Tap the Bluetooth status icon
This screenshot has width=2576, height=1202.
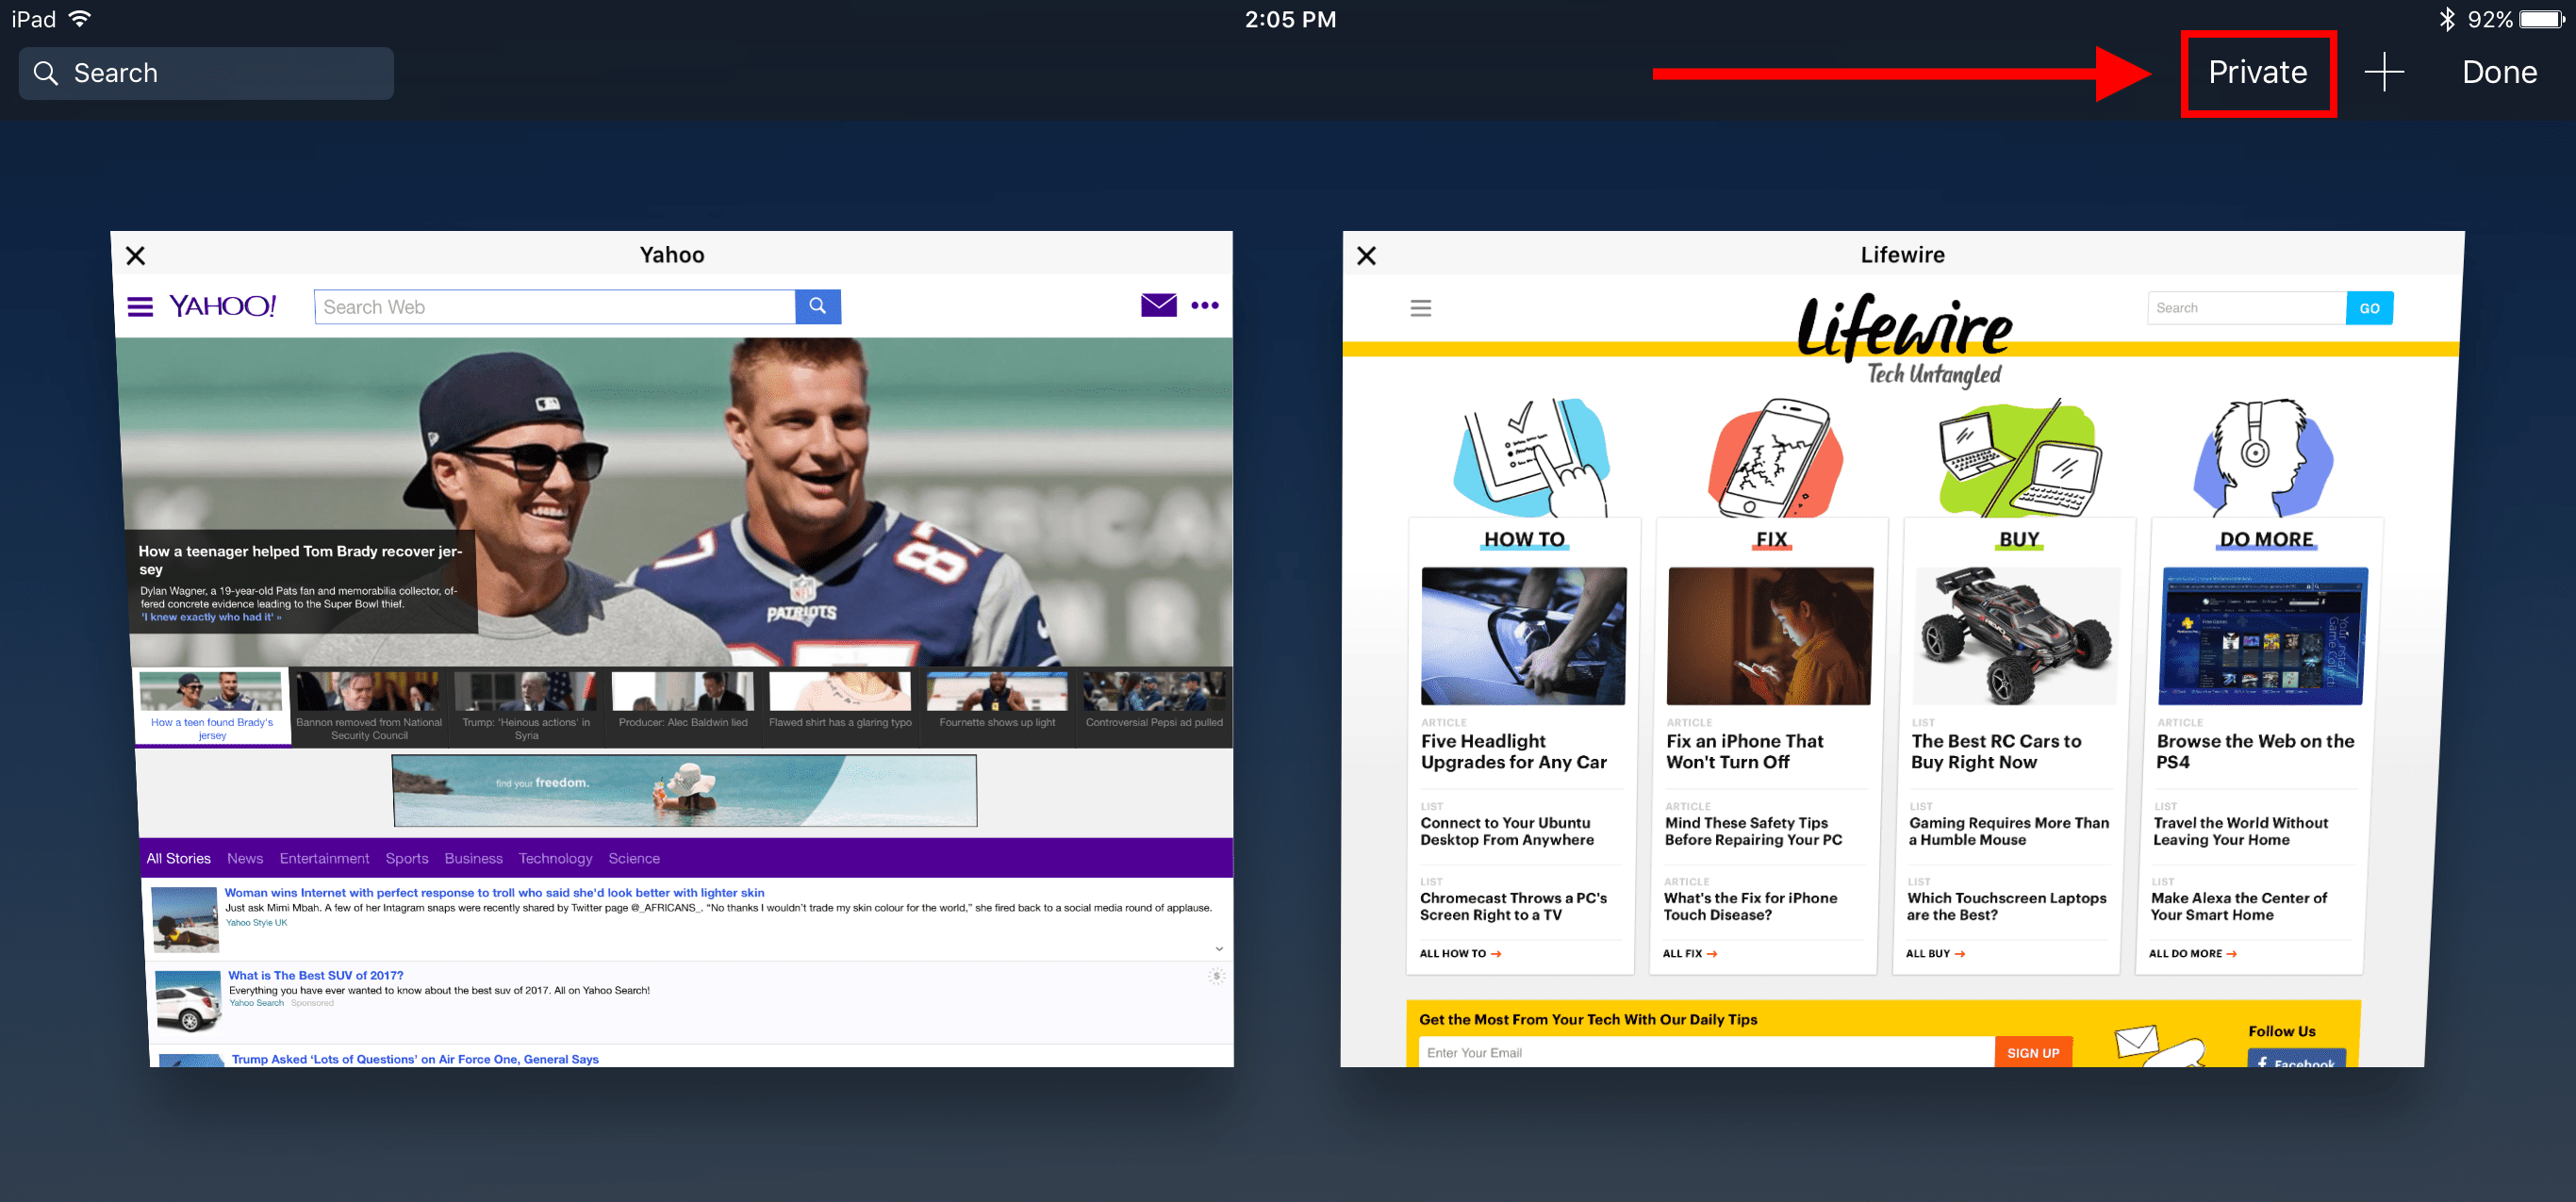[2446, 19]
